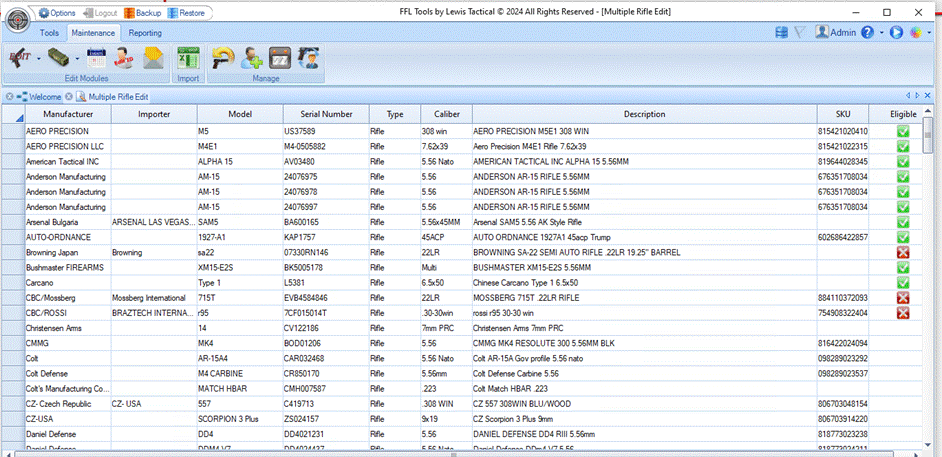
Task: Toggle Eligible for AERO PRECISION M5 row
Action: coord(902,132)
